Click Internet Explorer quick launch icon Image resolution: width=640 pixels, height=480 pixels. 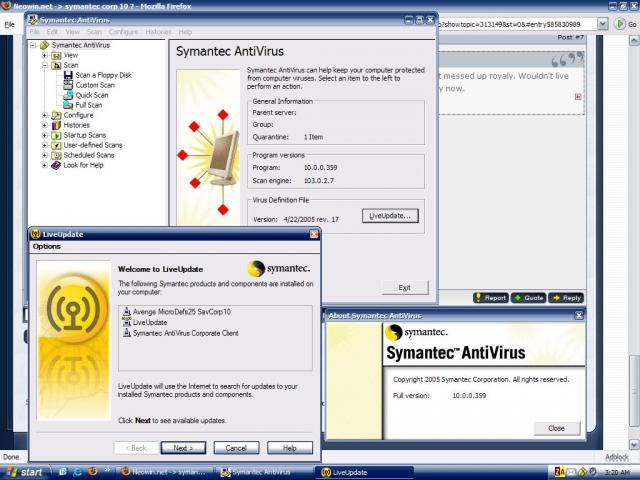pyautogui.click(x=78, y=471)
